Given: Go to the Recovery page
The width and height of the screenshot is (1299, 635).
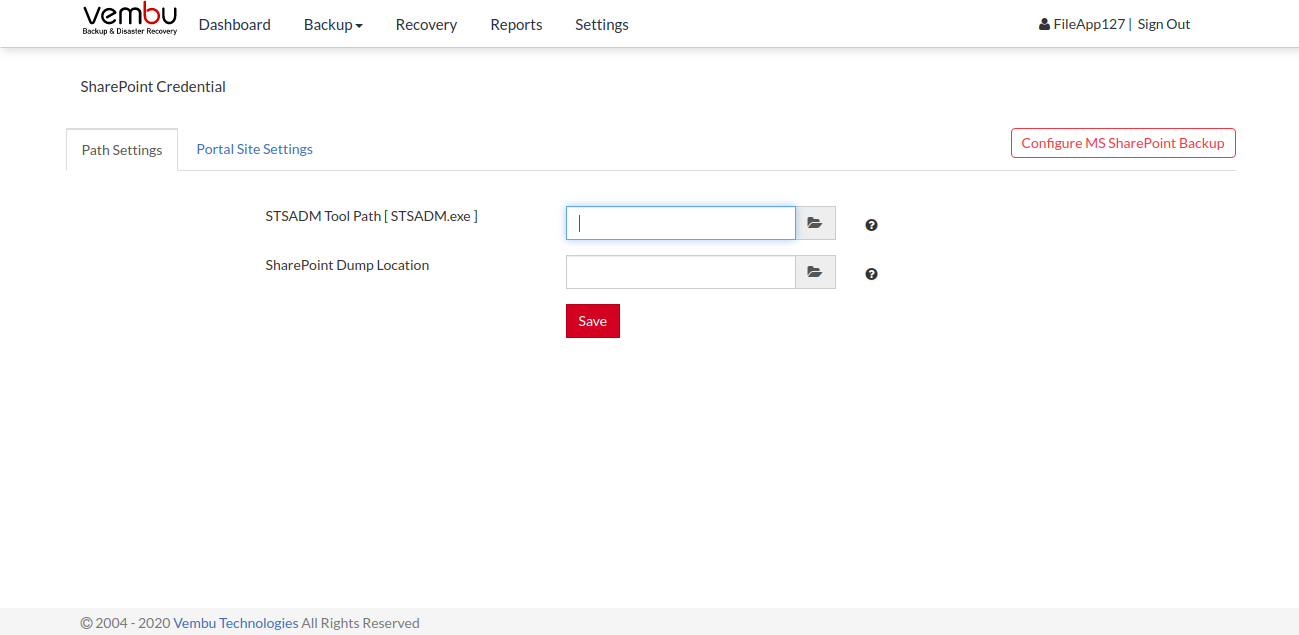Looking at the screenshot, I should coord(426,24).
